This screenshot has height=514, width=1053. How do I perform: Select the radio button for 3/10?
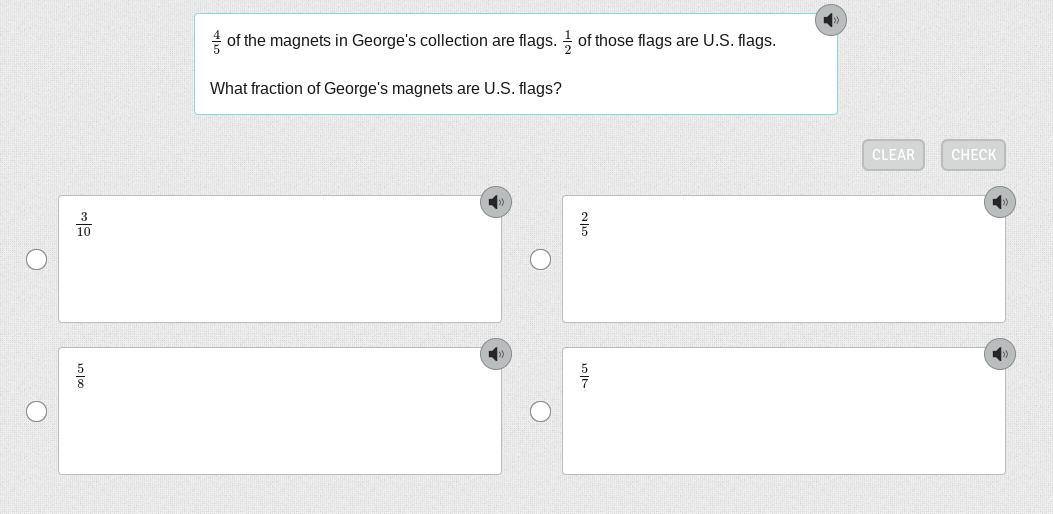[37, 260]
